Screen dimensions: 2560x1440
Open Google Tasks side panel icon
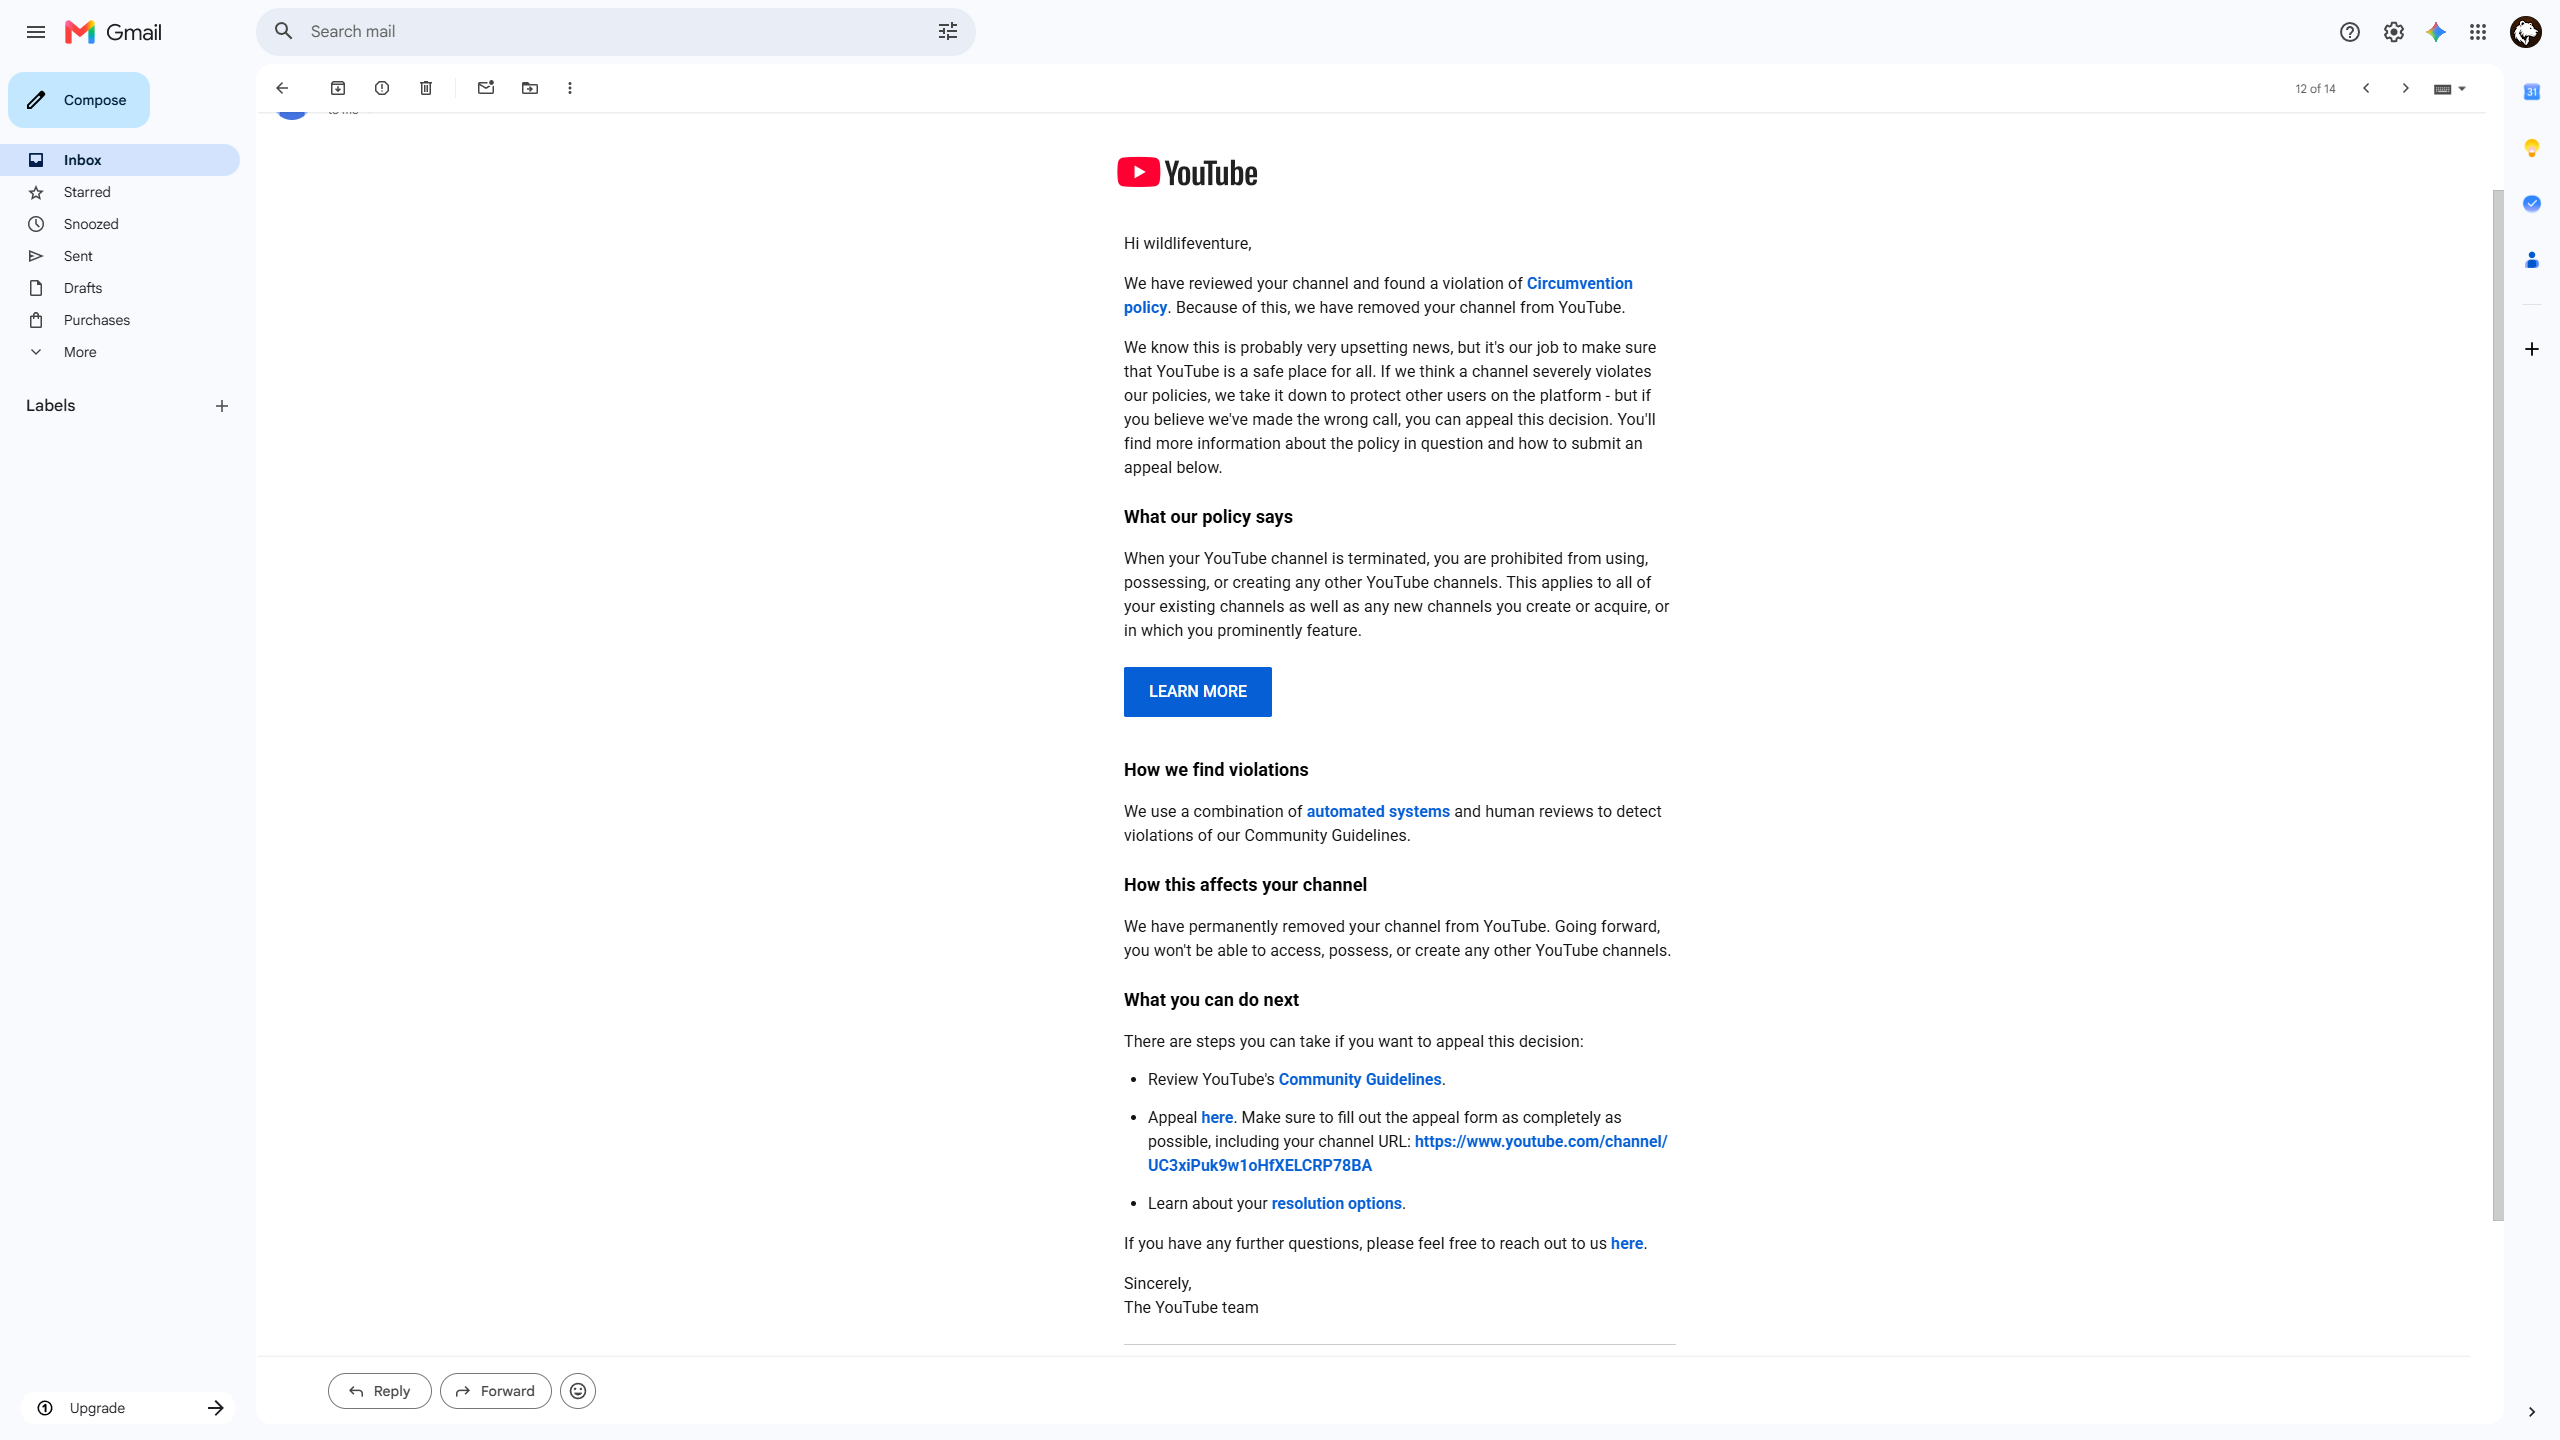pos(2531,204)
